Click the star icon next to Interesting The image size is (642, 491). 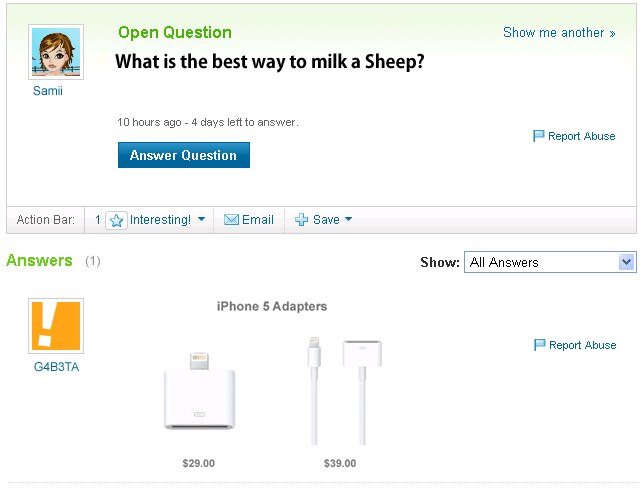coord(116,220)
